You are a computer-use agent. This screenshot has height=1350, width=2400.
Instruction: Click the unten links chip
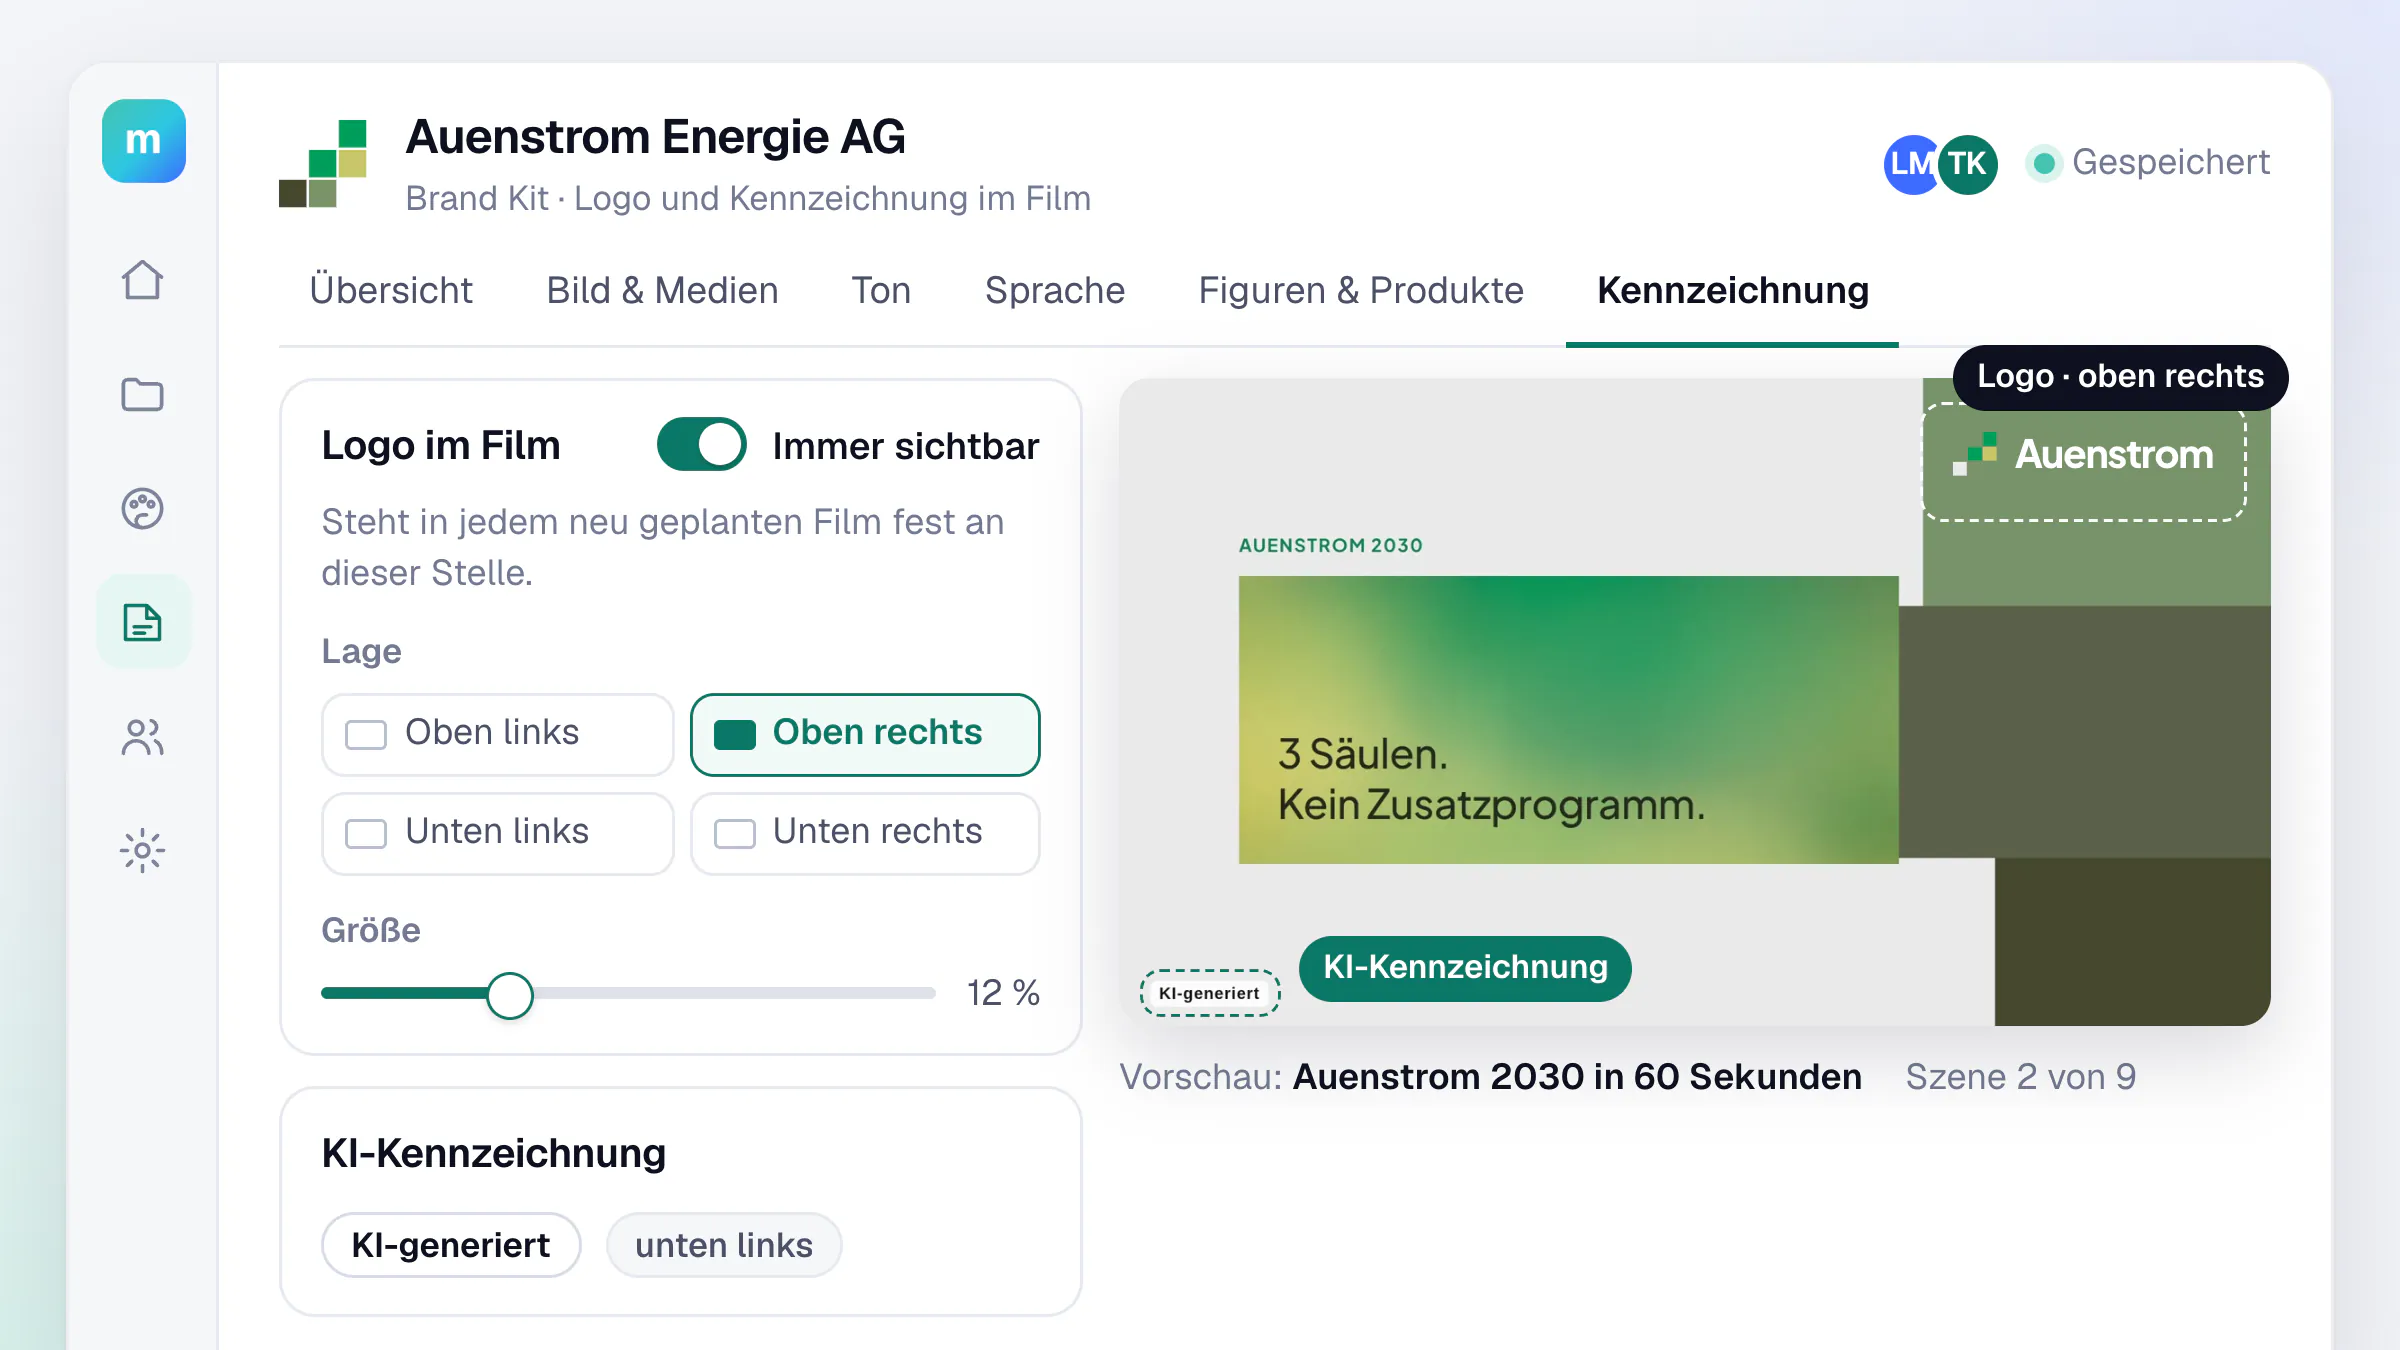point(724,1245)
